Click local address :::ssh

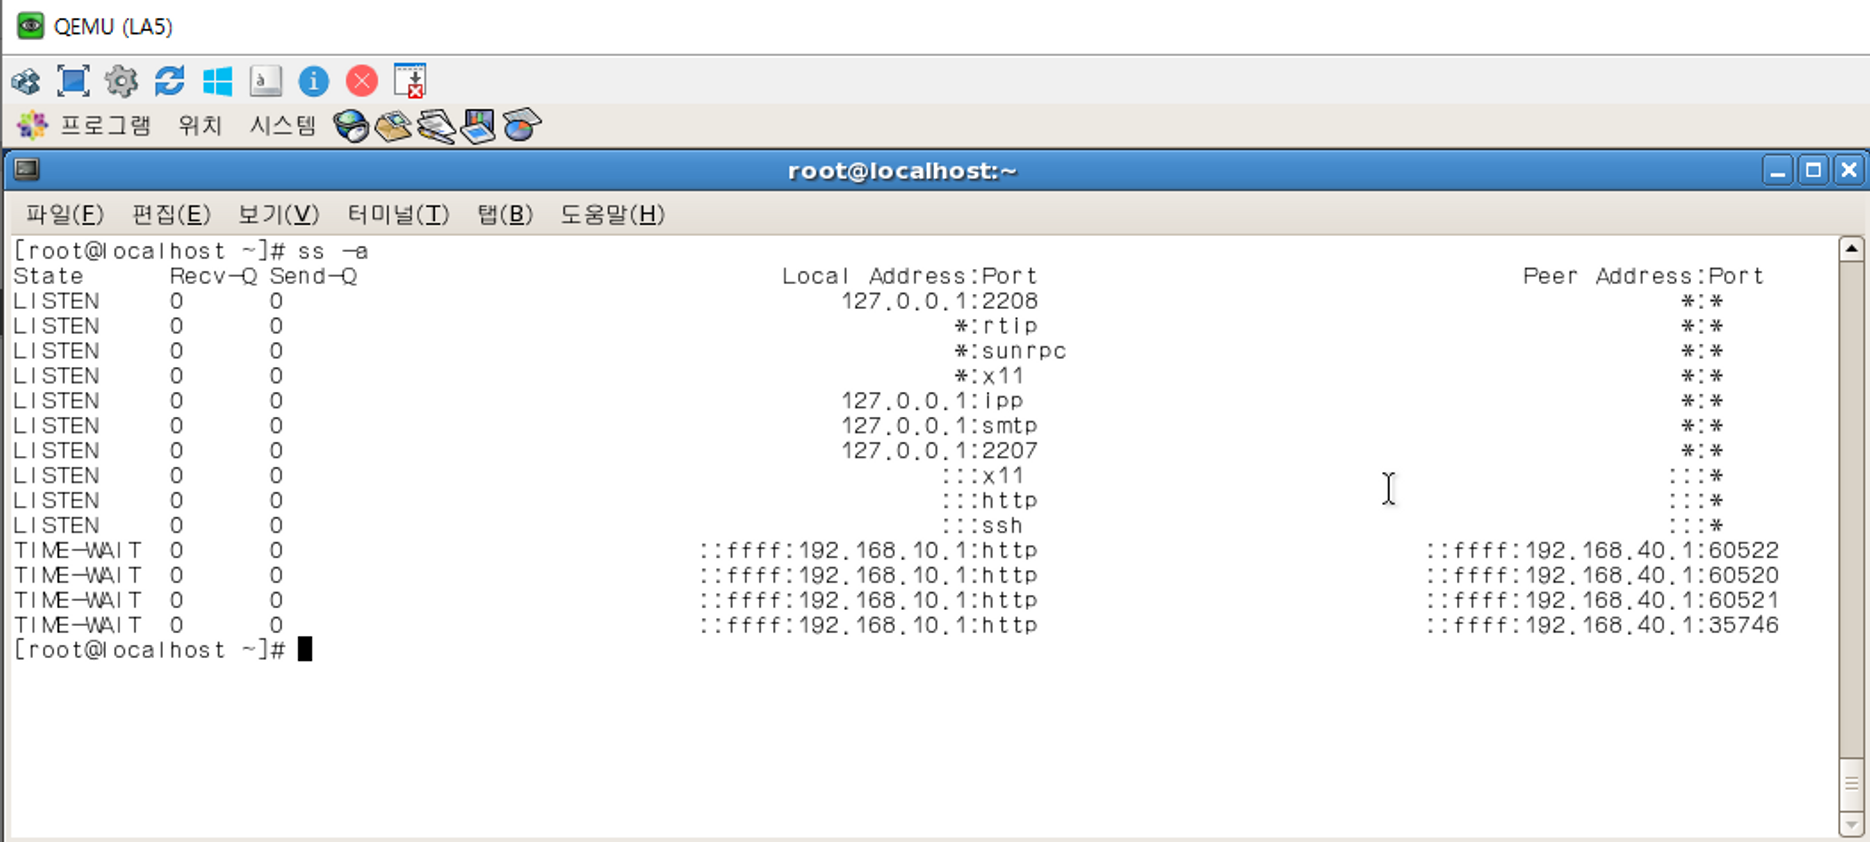coord(982,526)
